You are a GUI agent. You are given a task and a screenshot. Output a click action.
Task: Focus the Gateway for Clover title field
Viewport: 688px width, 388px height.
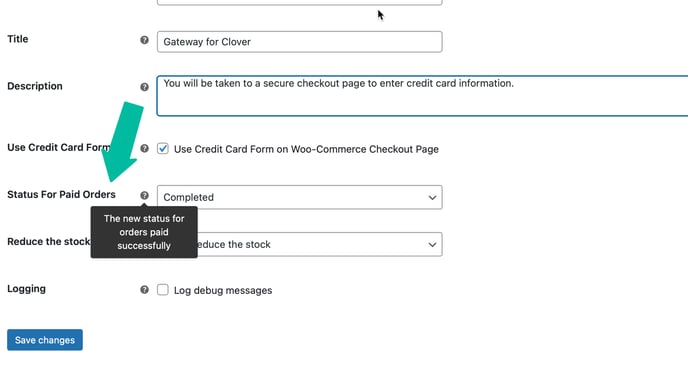pos(300,42)
